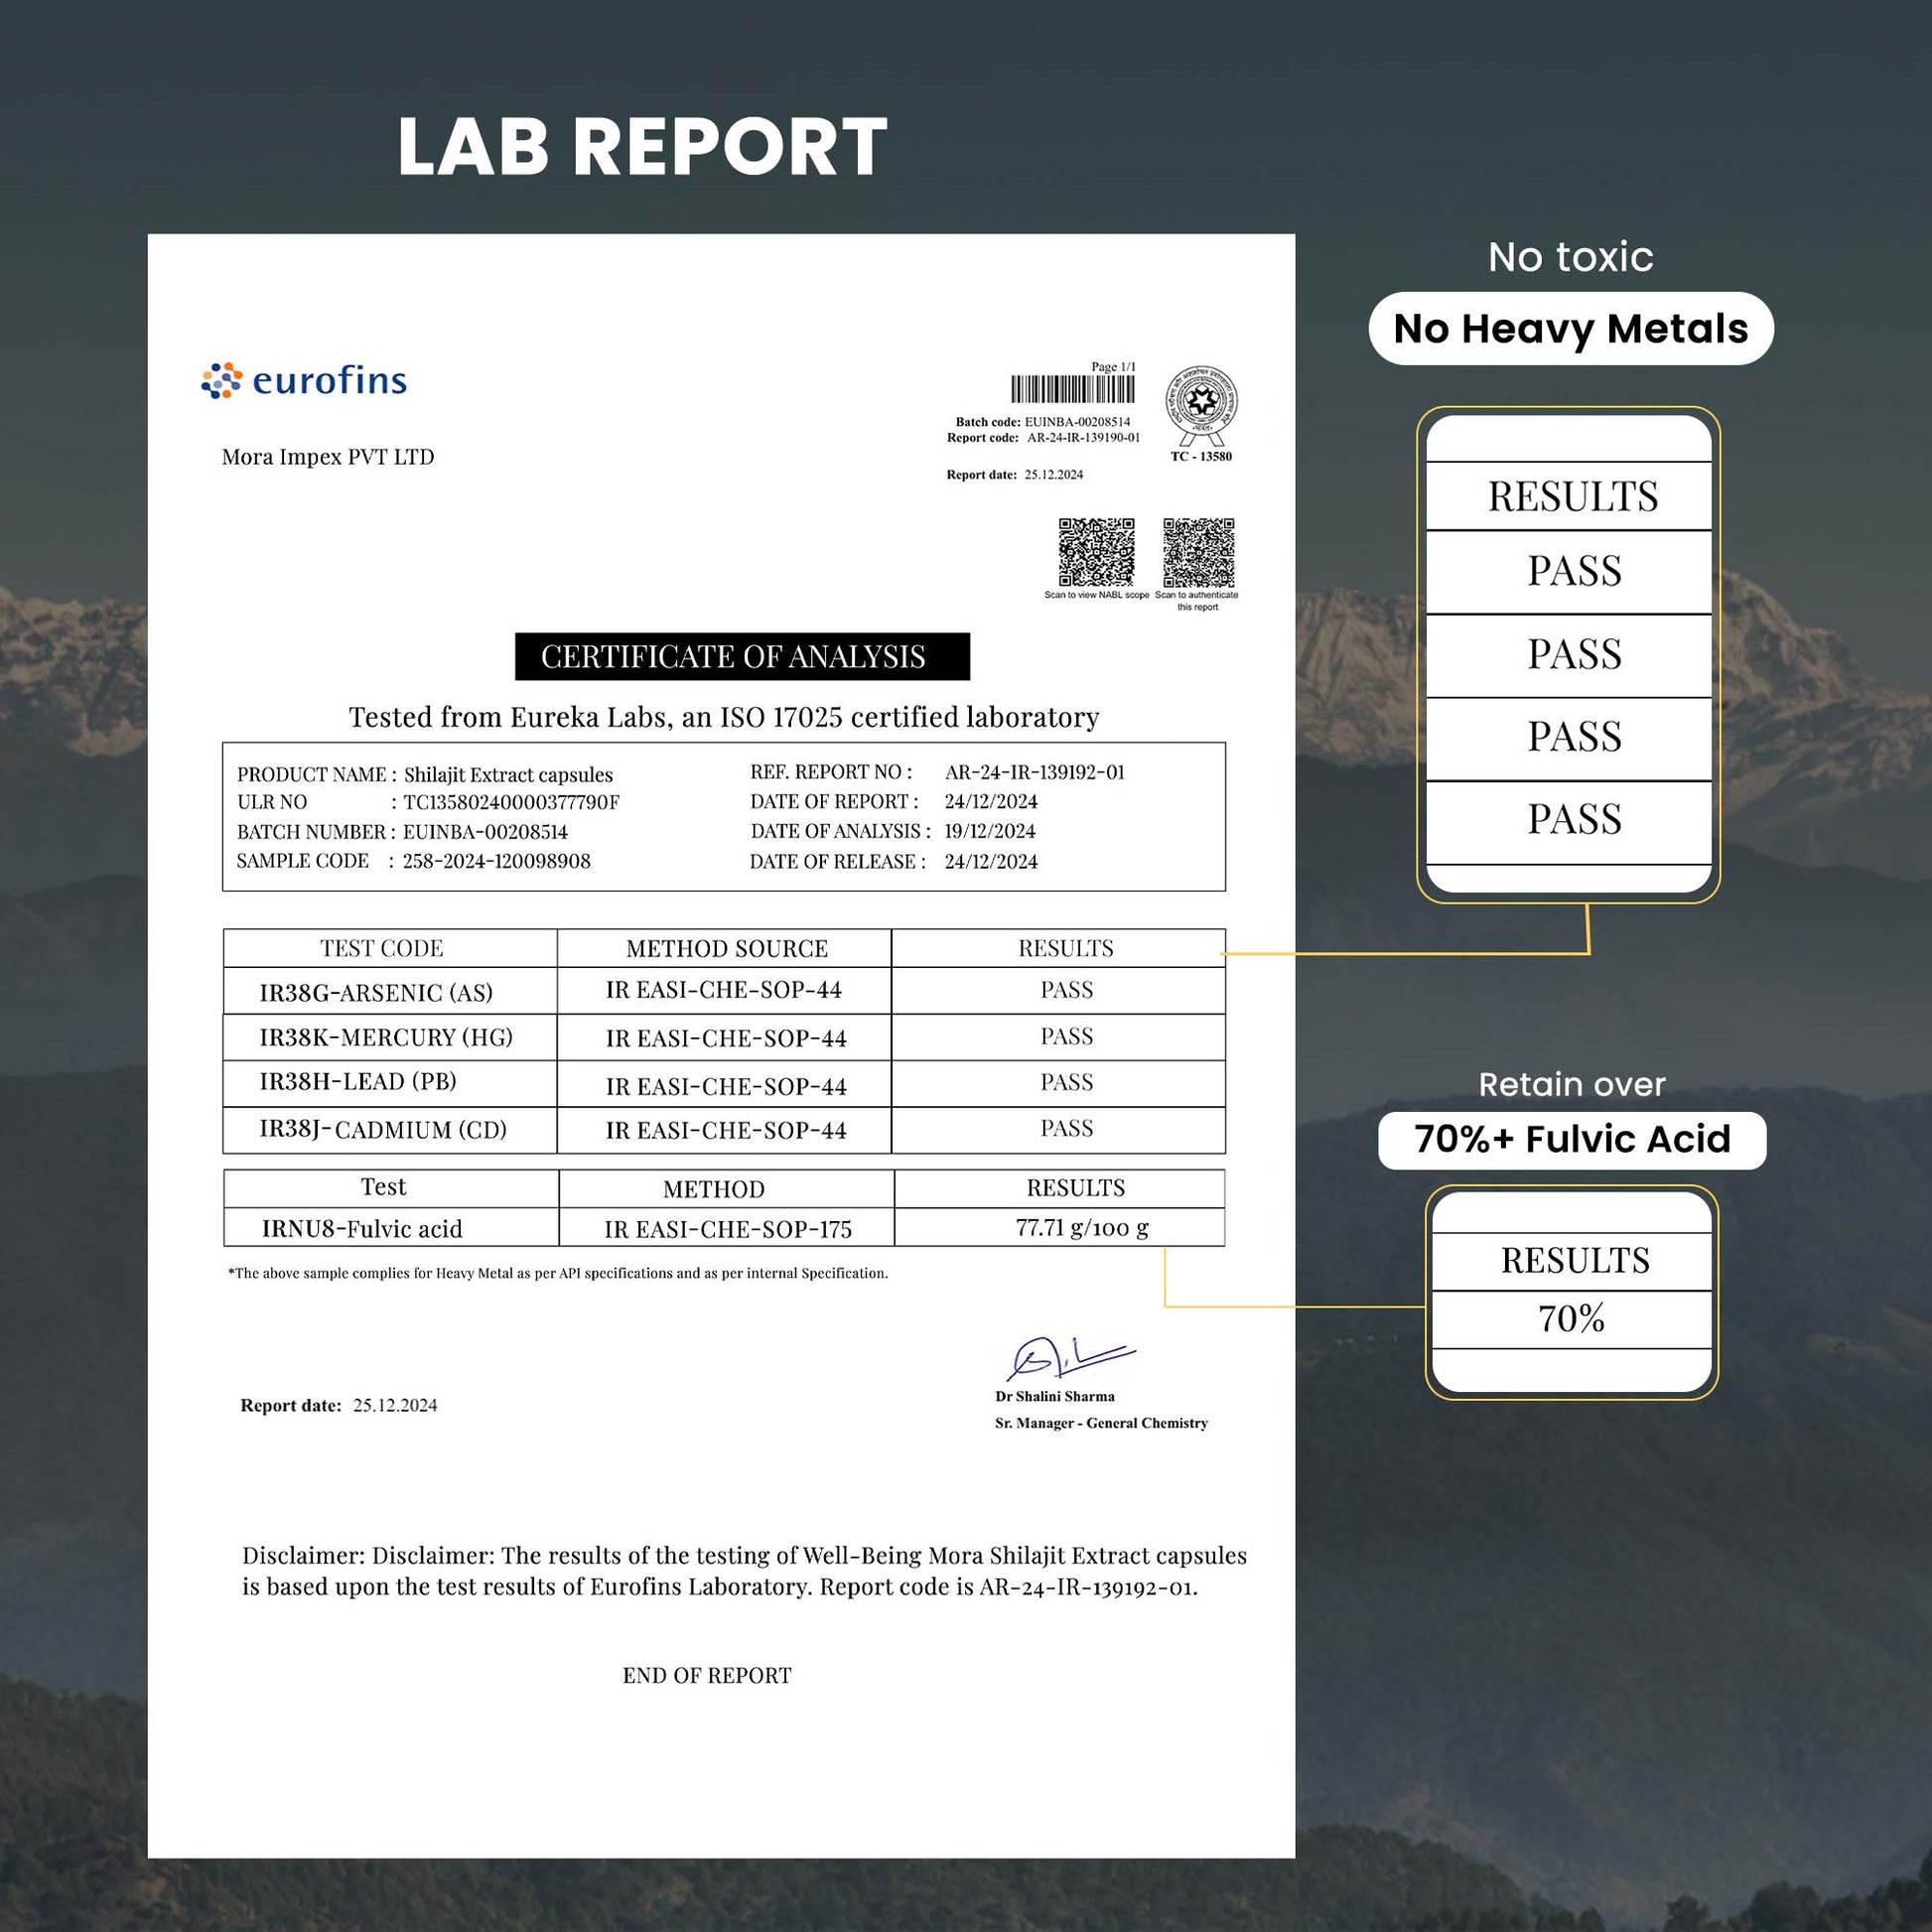Click the NABL accreditation seal TC-13580
This screenshot has width=1932, height=1932.
[x=1201, y=406]
